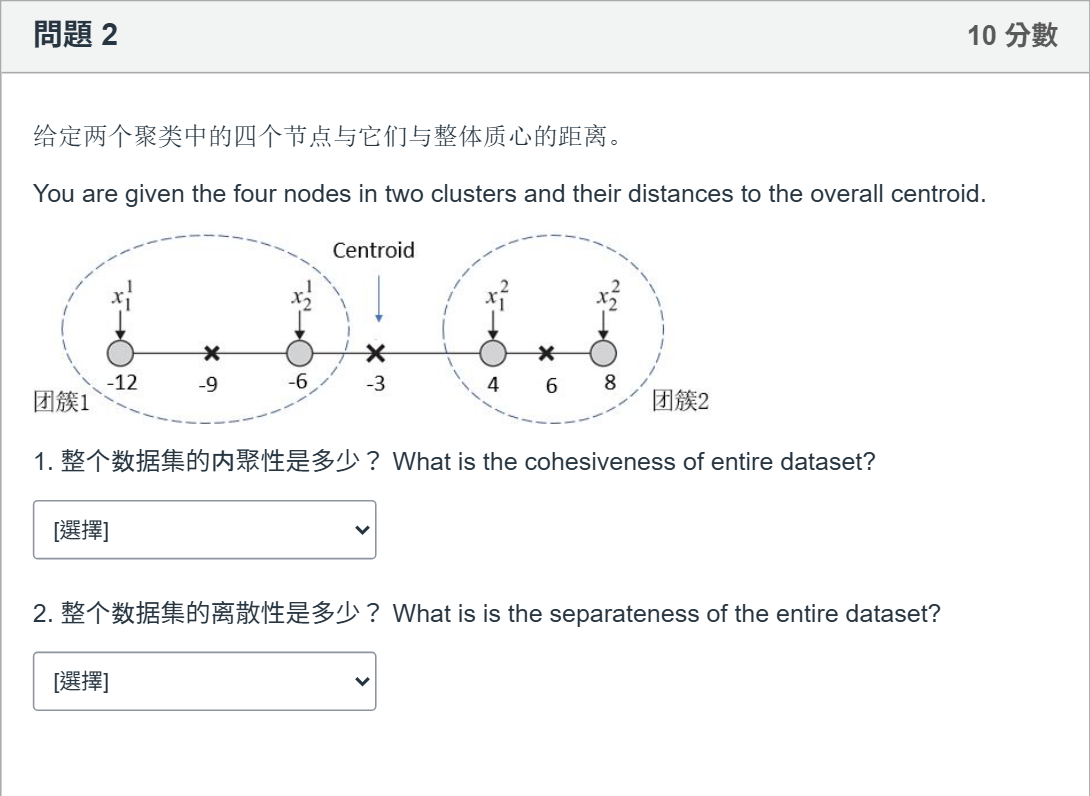The image size is (1090, 796).
Task: Click the overall centroid X marker at -3
Action: tap(375, 353)
